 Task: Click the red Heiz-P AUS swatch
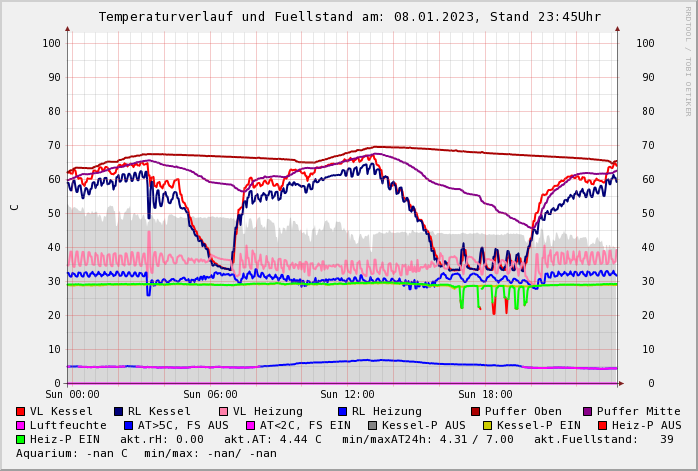pyautogui.click(x=602, y=425)
